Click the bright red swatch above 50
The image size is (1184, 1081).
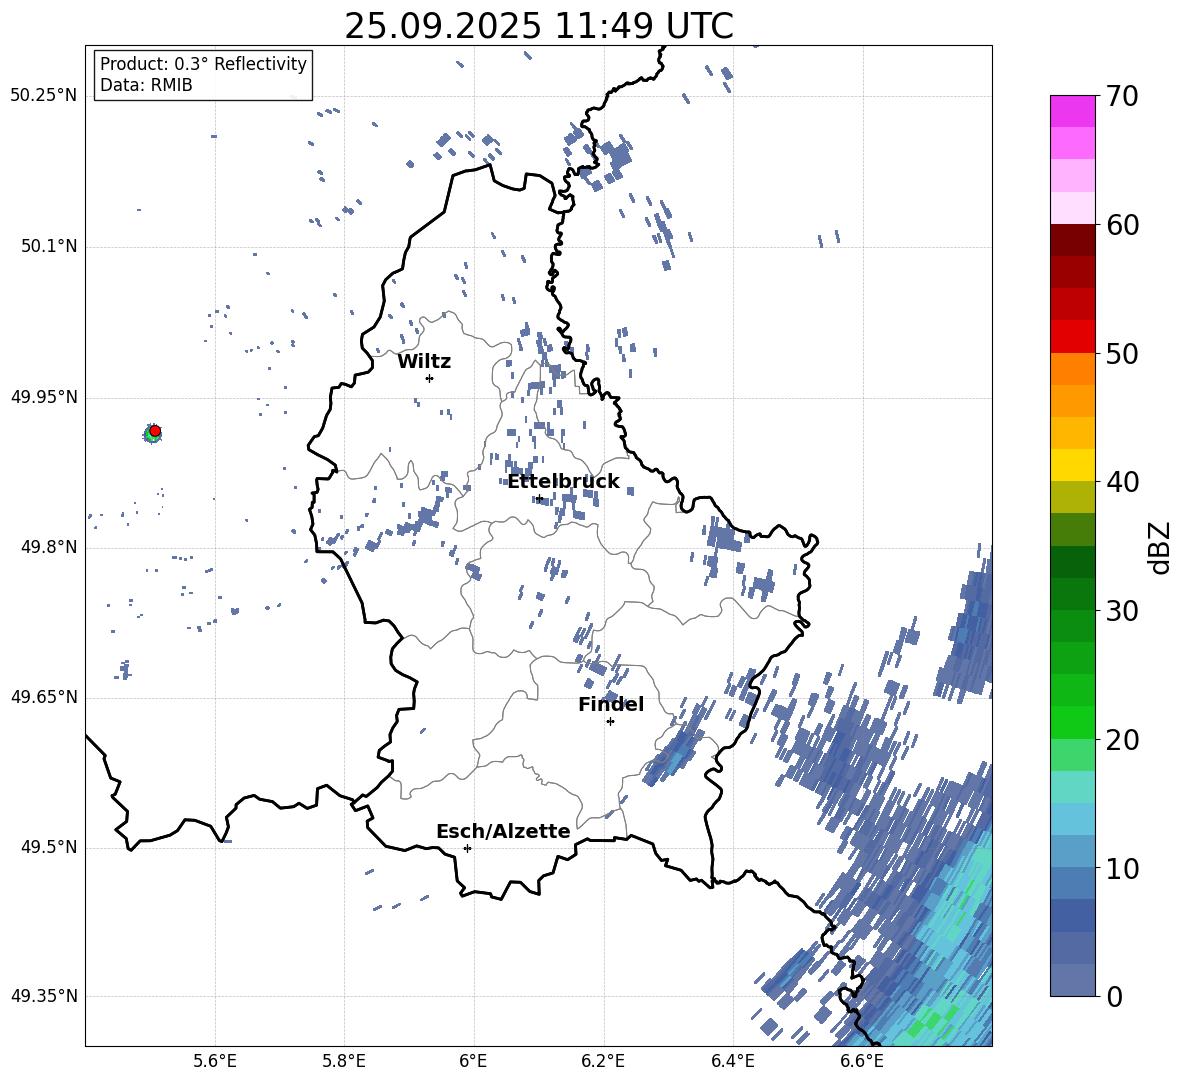[x=1072, y=337]
